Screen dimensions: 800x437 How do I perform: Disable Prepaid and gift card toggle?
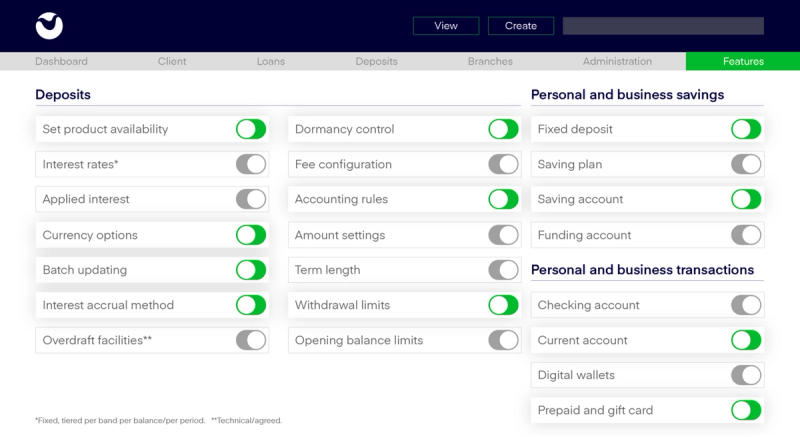(746, 410)
